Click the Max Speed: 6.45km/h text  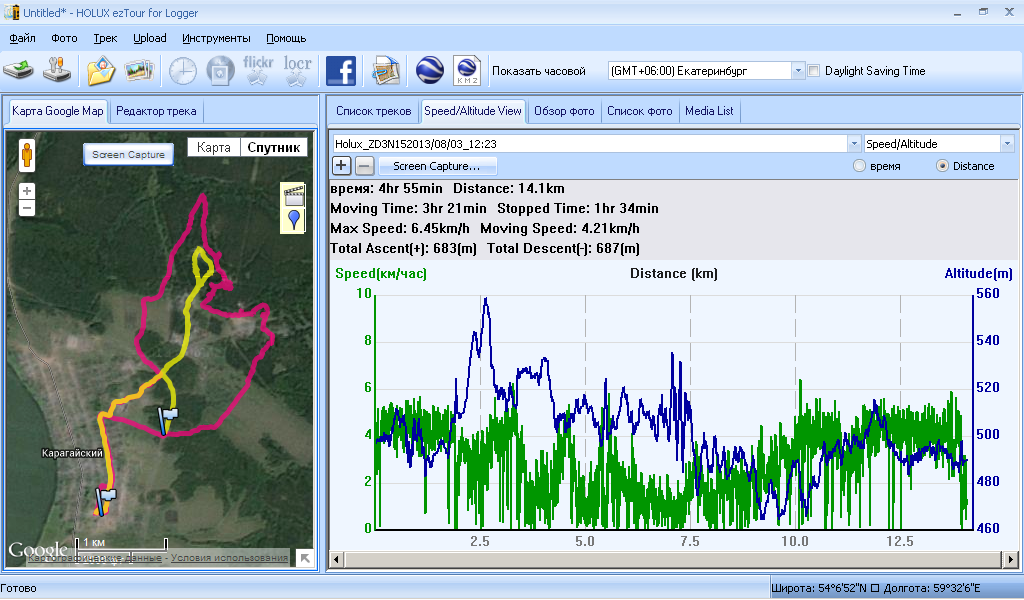click(x=400, y=229)
